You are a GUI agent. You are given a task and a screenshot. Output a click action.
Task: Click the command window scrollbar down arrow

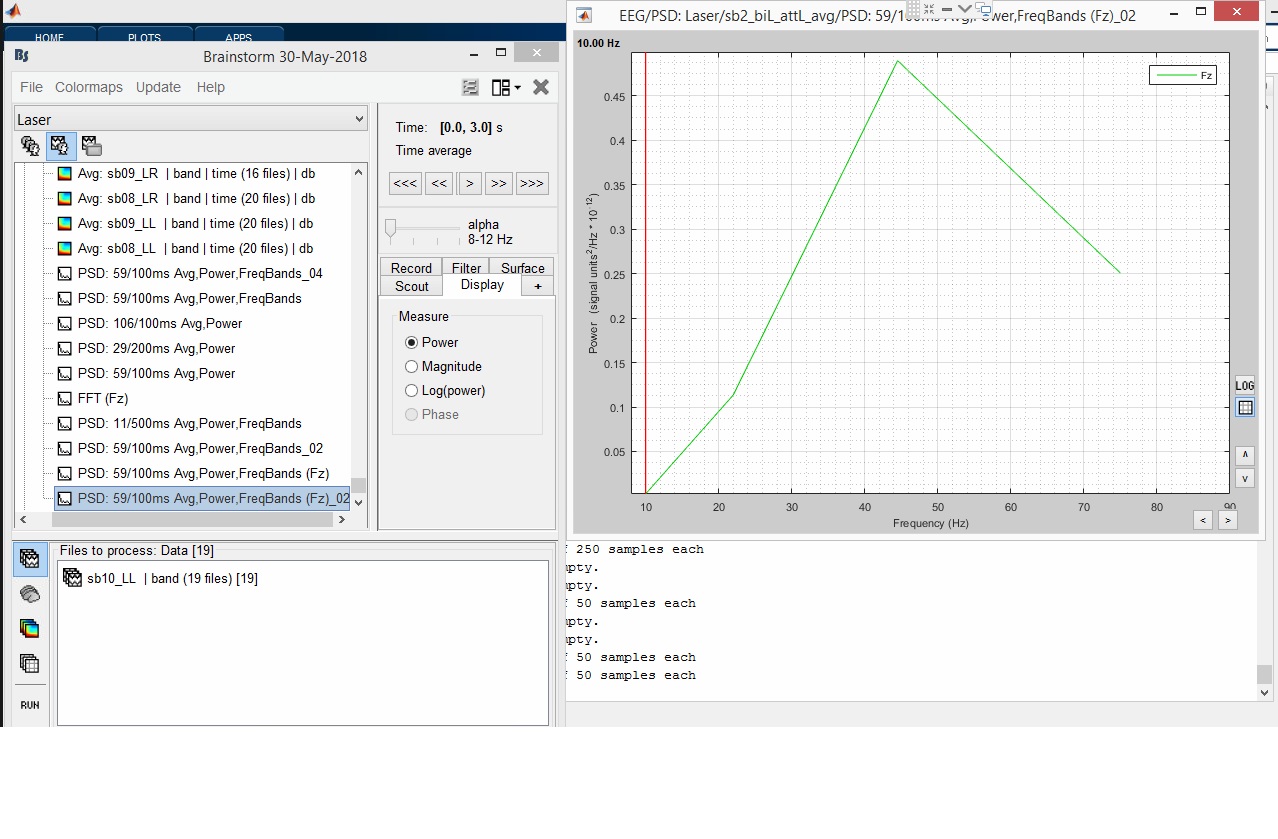pyautogui.click(x=1264, y=692)
